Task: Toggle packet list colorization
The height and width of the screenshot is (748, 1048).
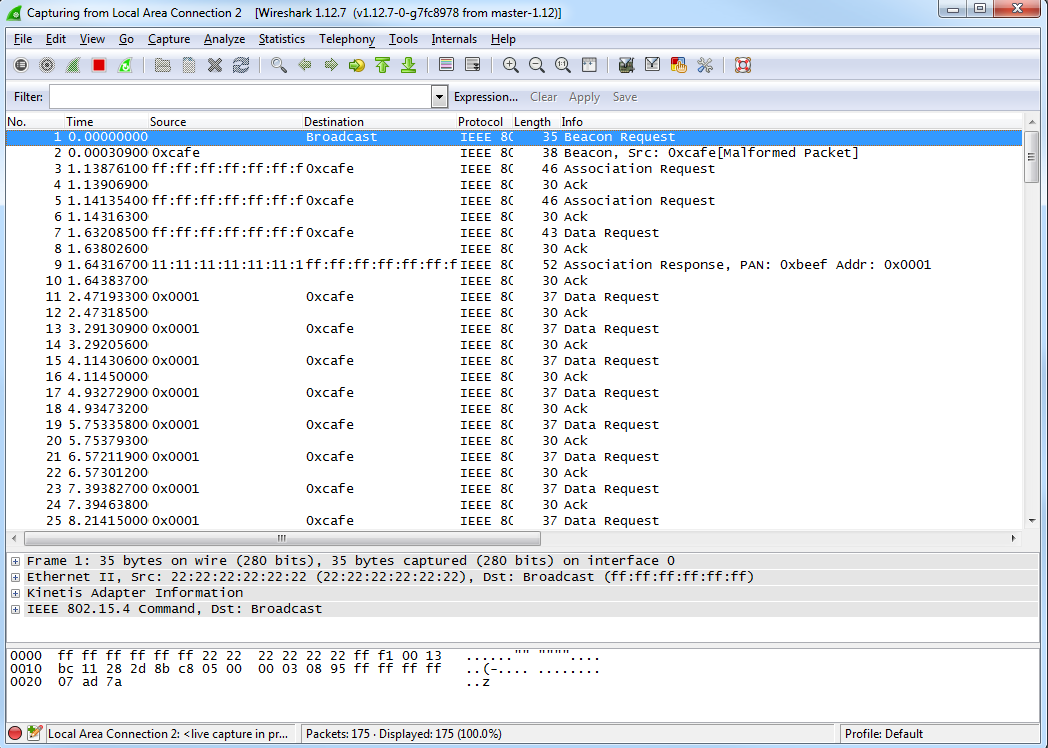Action: point(446,66)
